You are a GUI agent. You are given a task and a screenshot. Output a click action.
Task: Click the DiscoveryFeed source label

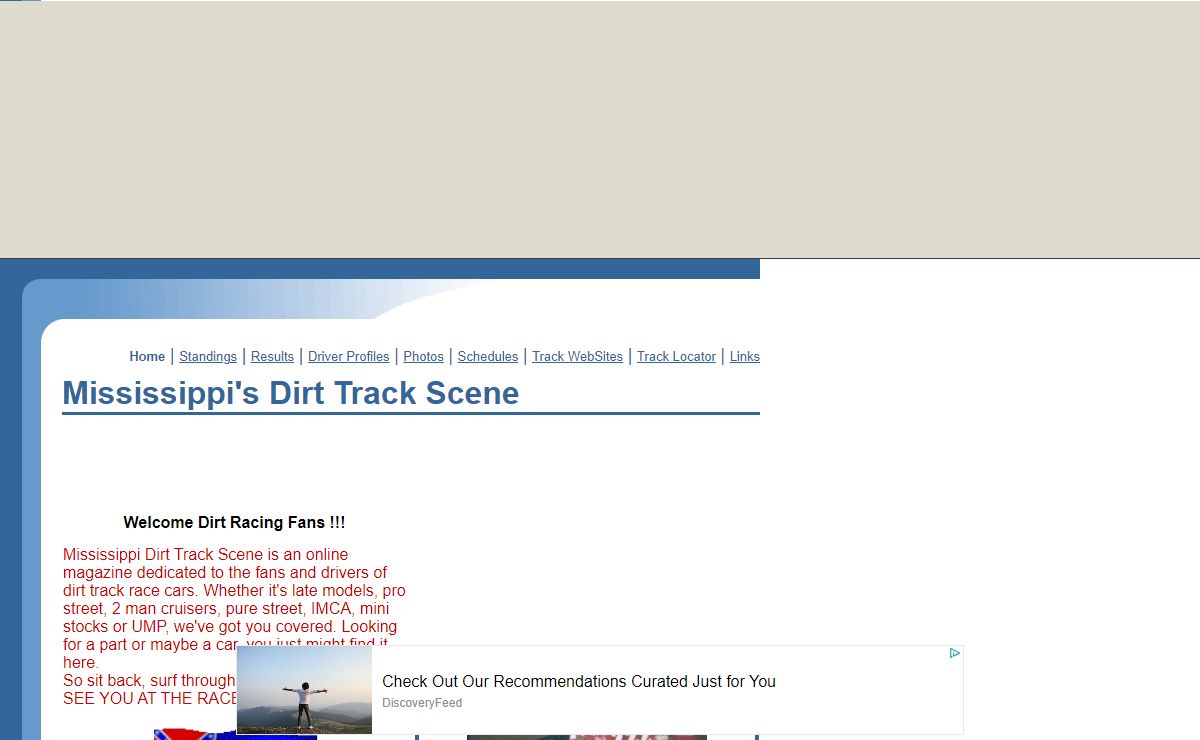click(421, 704)
